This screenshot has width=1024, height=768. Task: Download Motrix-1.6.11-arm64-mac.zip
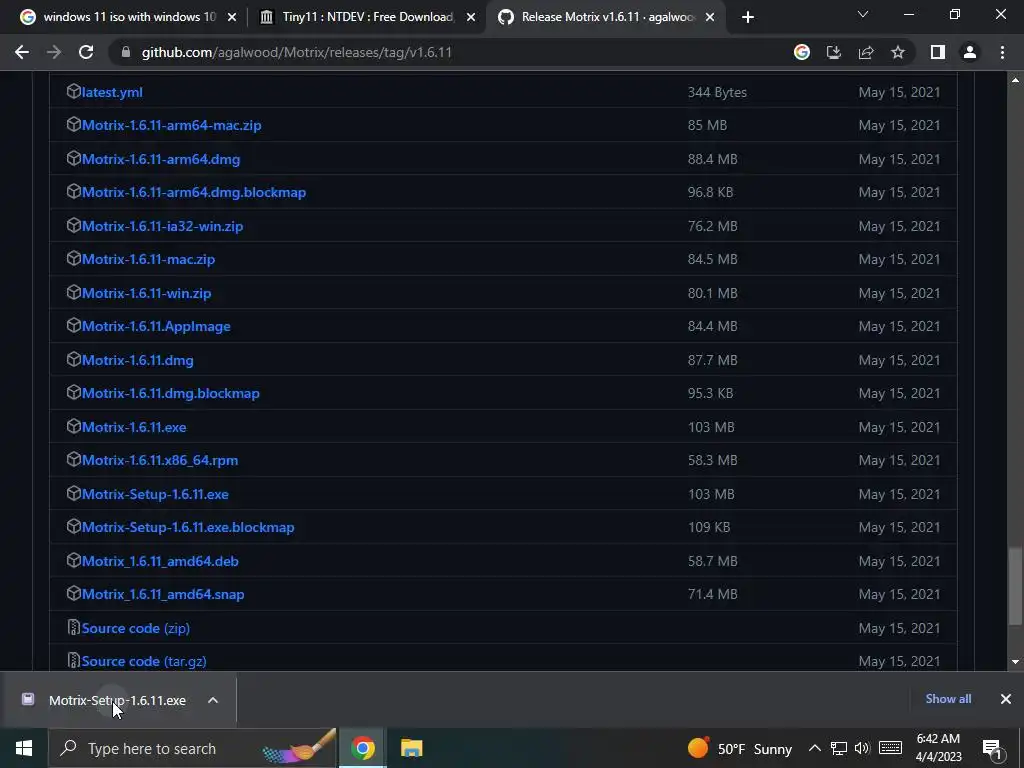(171, 125)
